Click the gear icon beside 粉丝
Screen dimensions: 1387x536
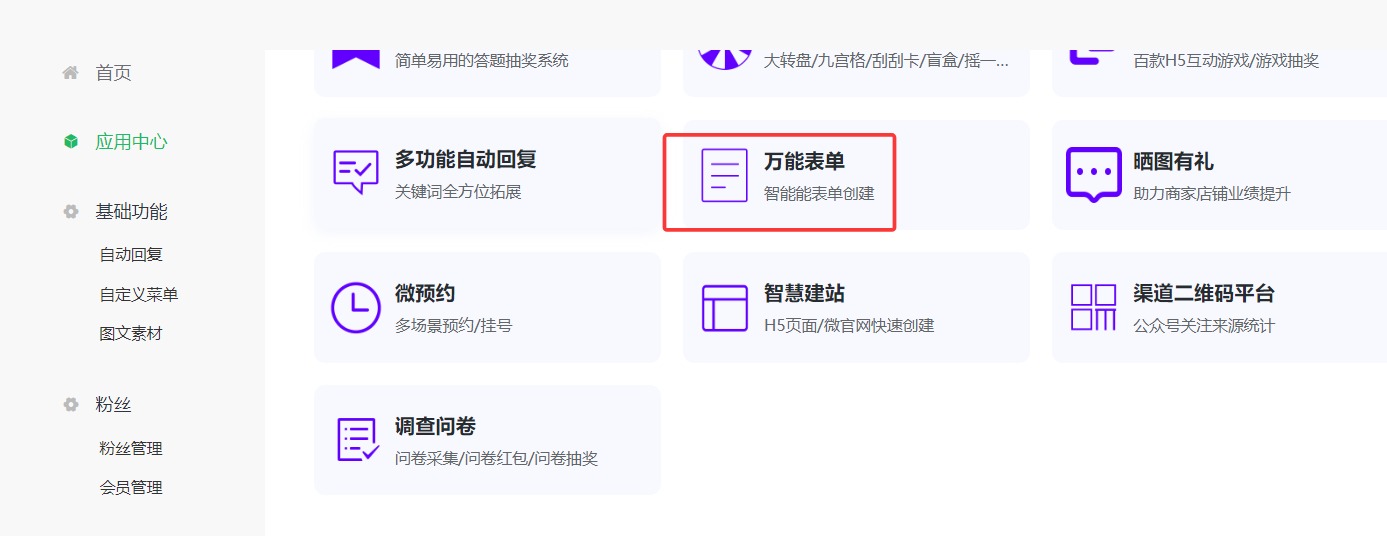coord(71,405)
